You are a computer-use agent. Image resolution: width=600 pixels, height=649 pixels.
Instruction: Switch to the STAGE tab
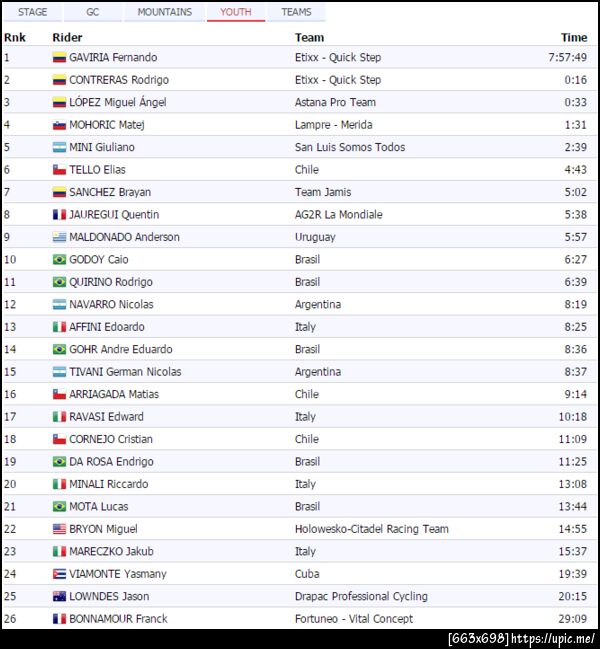pyautogui.click(x=32, y=12)
